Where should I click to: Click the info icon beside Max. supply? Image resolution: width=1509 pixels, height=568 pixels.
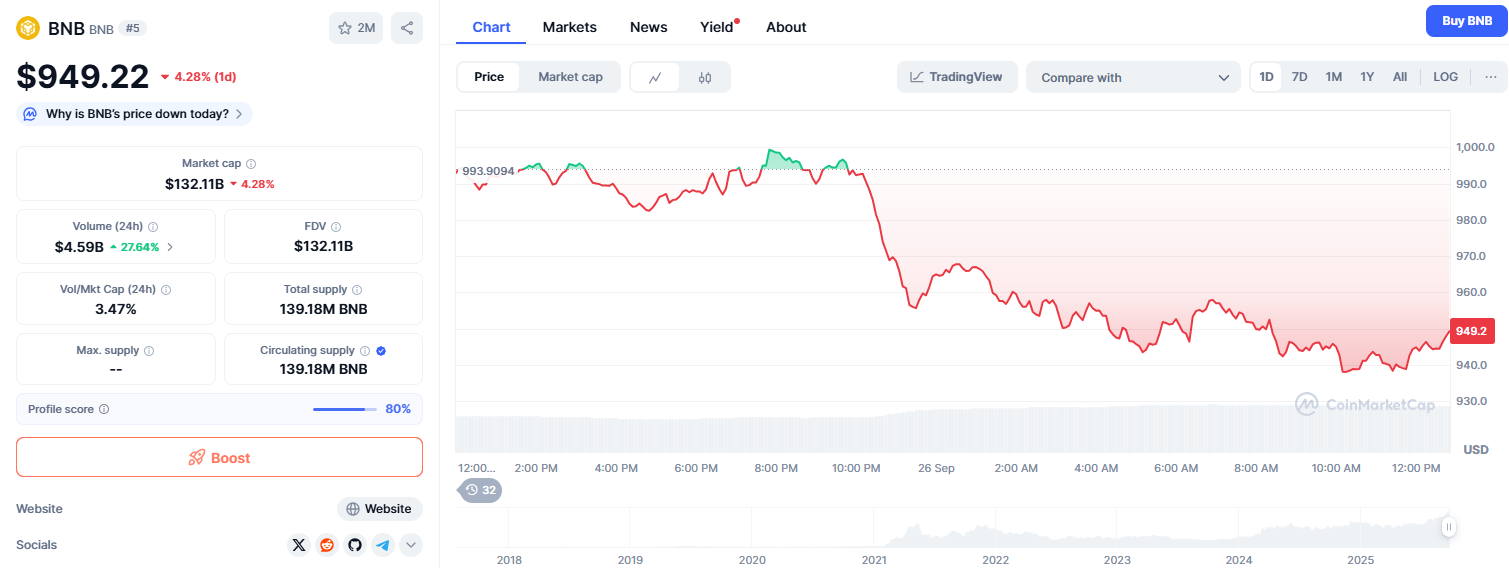tap(149, 351)
